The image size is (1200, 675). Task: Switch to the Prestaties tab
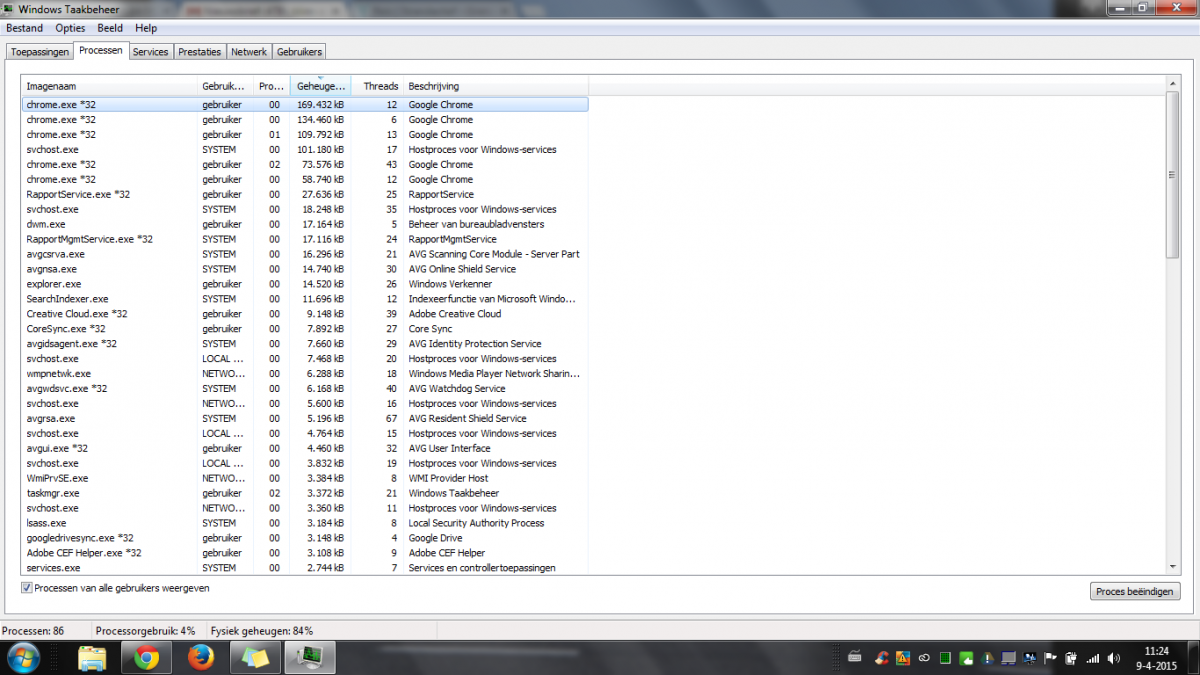[x=200, y=51]
